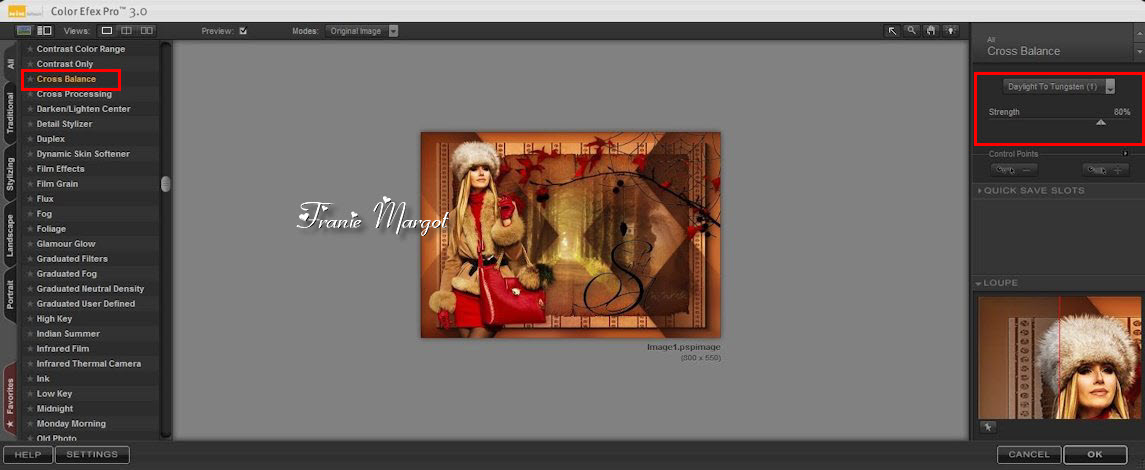Uncheck the Preview checkbox
This screenshot has width=1145, height=470.
(x=243, y=31)
